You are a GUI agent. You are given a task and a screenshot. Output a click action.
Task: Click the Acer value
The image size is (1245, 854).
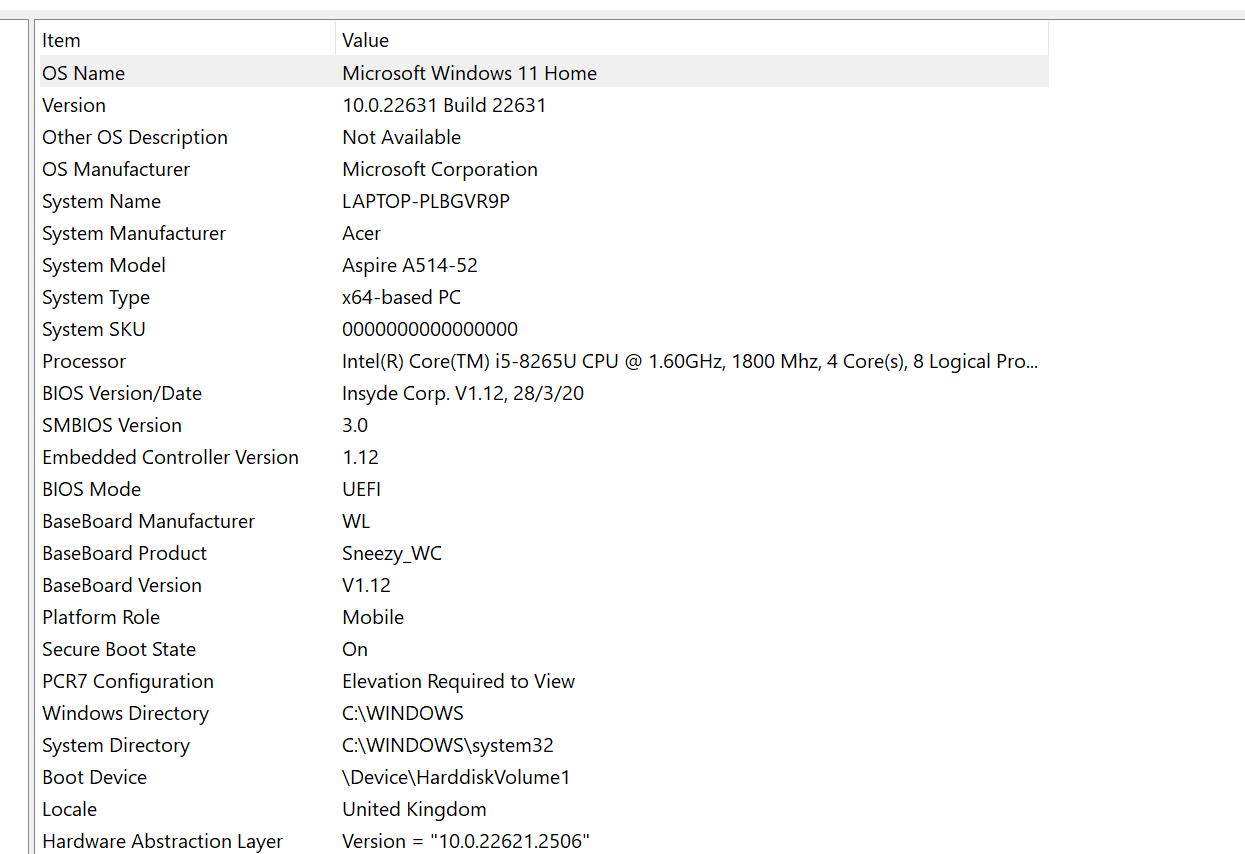pyautogui.click(x=361, y=233)
